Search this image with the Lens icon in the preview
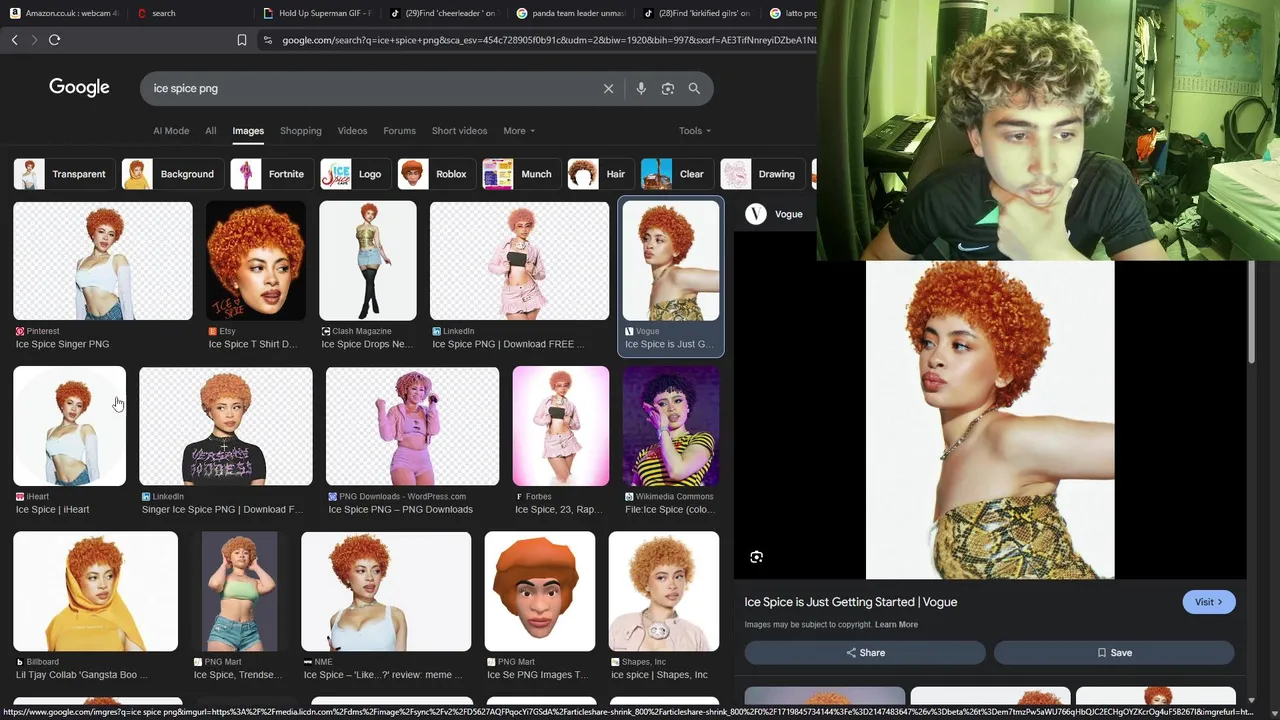The height and width of the screenshot is (720, 1280). (x=757, y=557)
